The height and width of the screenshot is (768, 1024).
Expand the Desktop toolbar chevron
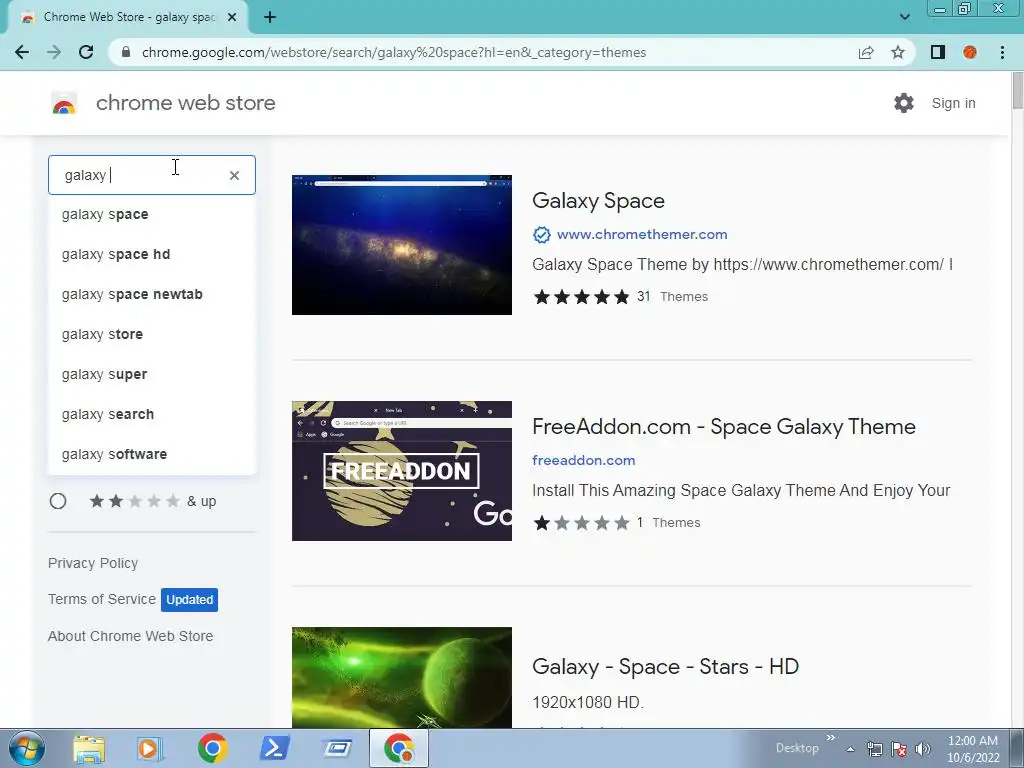[x=831, y=738]
